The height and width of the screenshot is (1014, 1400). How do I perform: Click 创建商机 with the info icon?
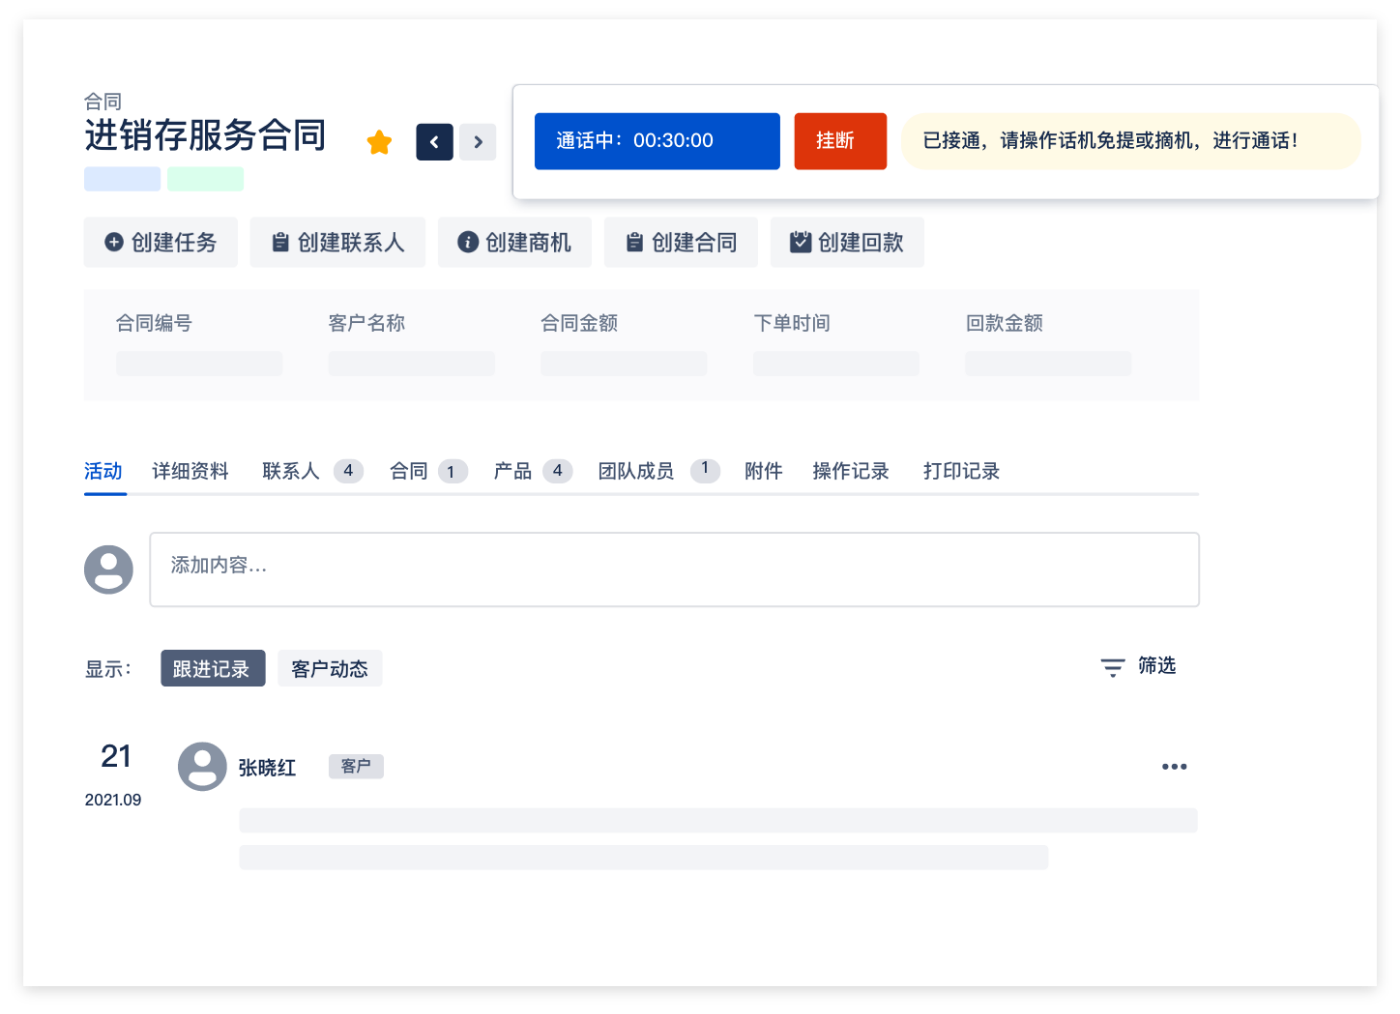(515, 242)
